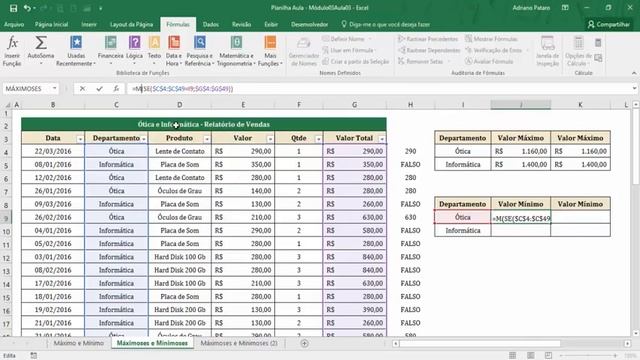Image resolution: width=640 pixels, height=360 pixels.
Task: Select the column G header
Action: click(x=354, y=105)
